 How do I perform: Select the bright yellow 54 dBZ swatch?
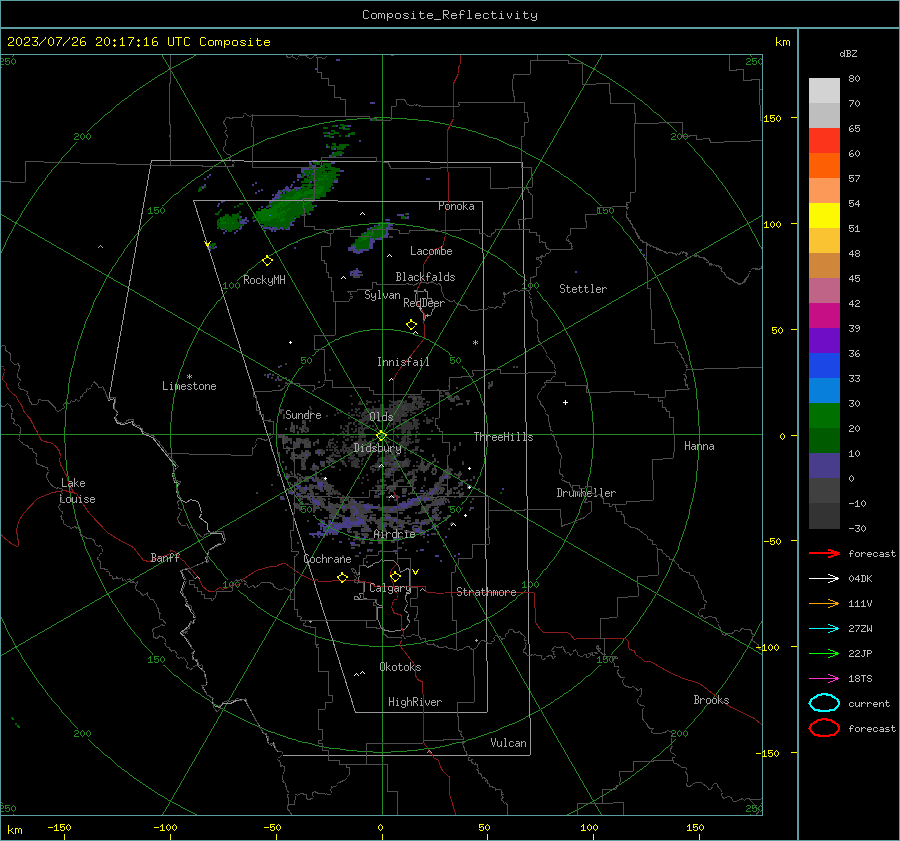click(x=824, y=215)
